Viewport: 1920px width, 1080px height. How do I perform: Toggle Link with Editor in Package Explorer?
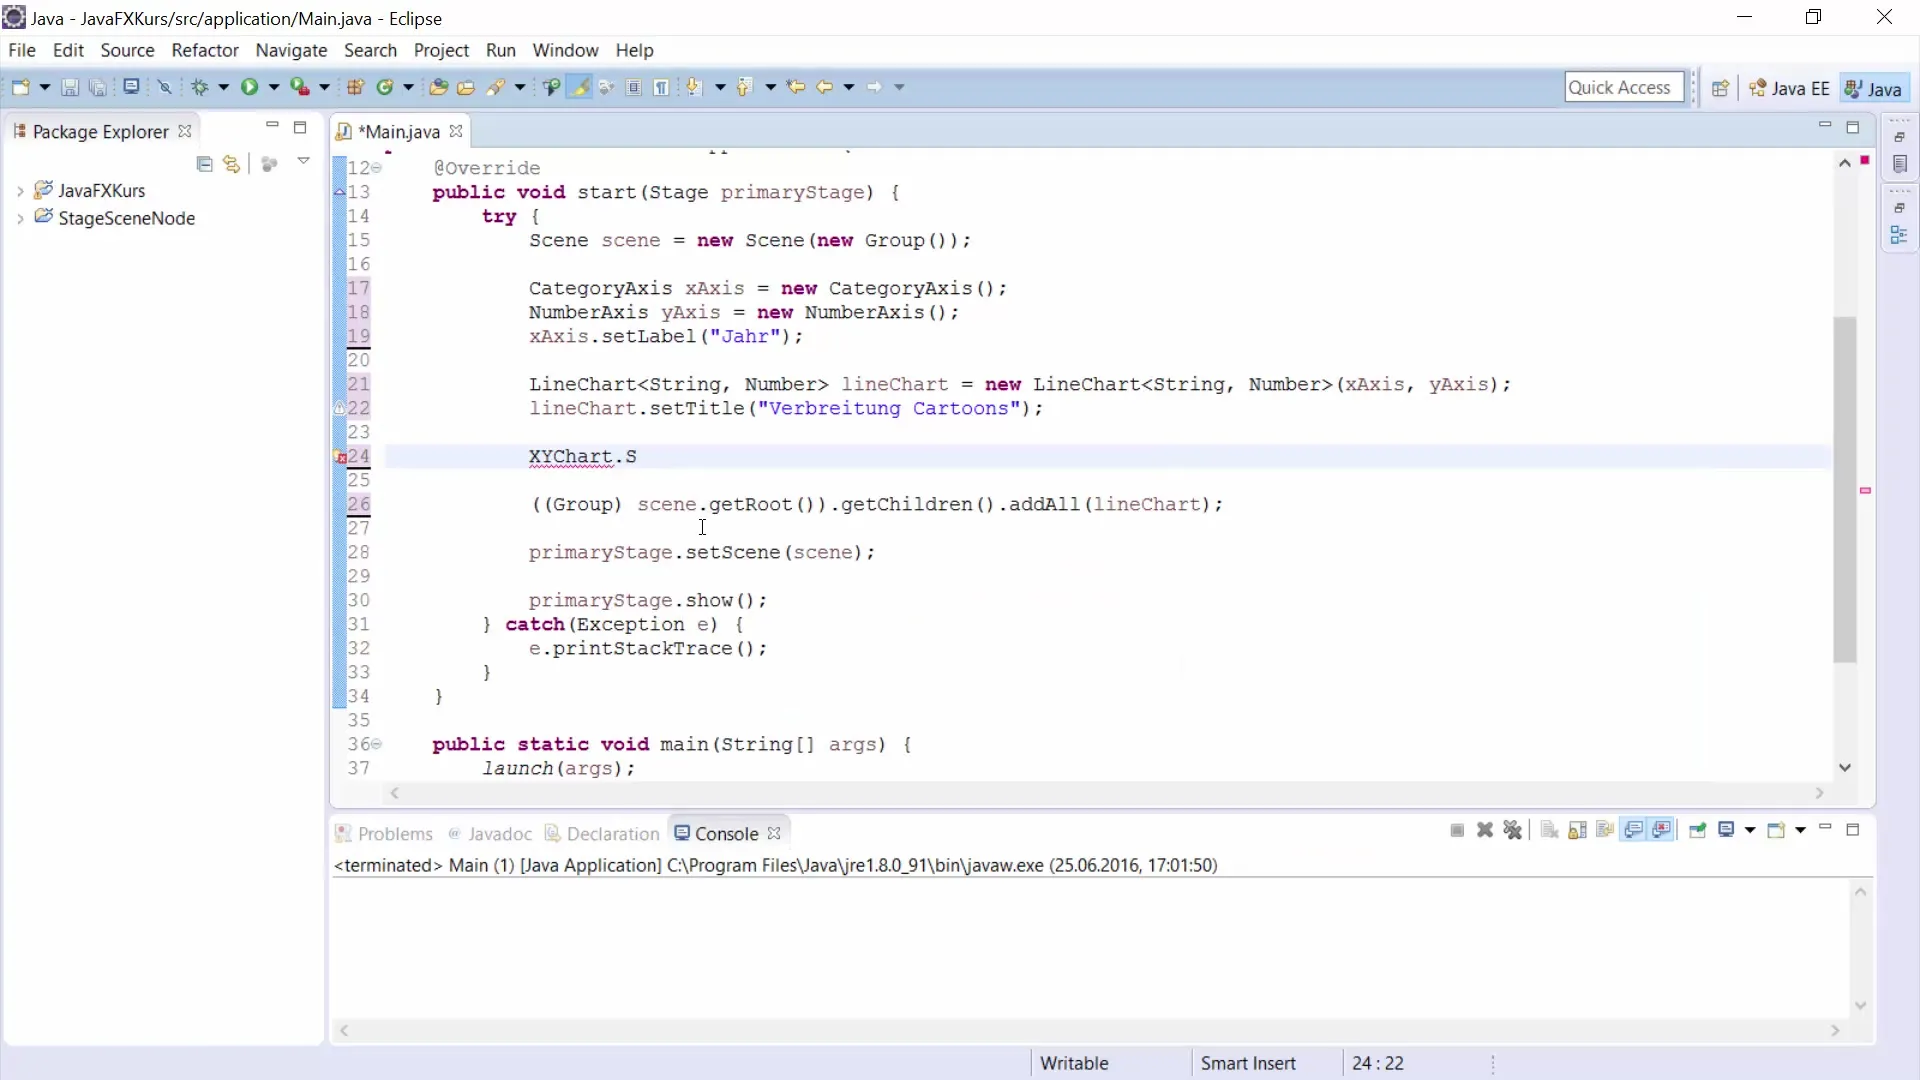tap(232, 164)
